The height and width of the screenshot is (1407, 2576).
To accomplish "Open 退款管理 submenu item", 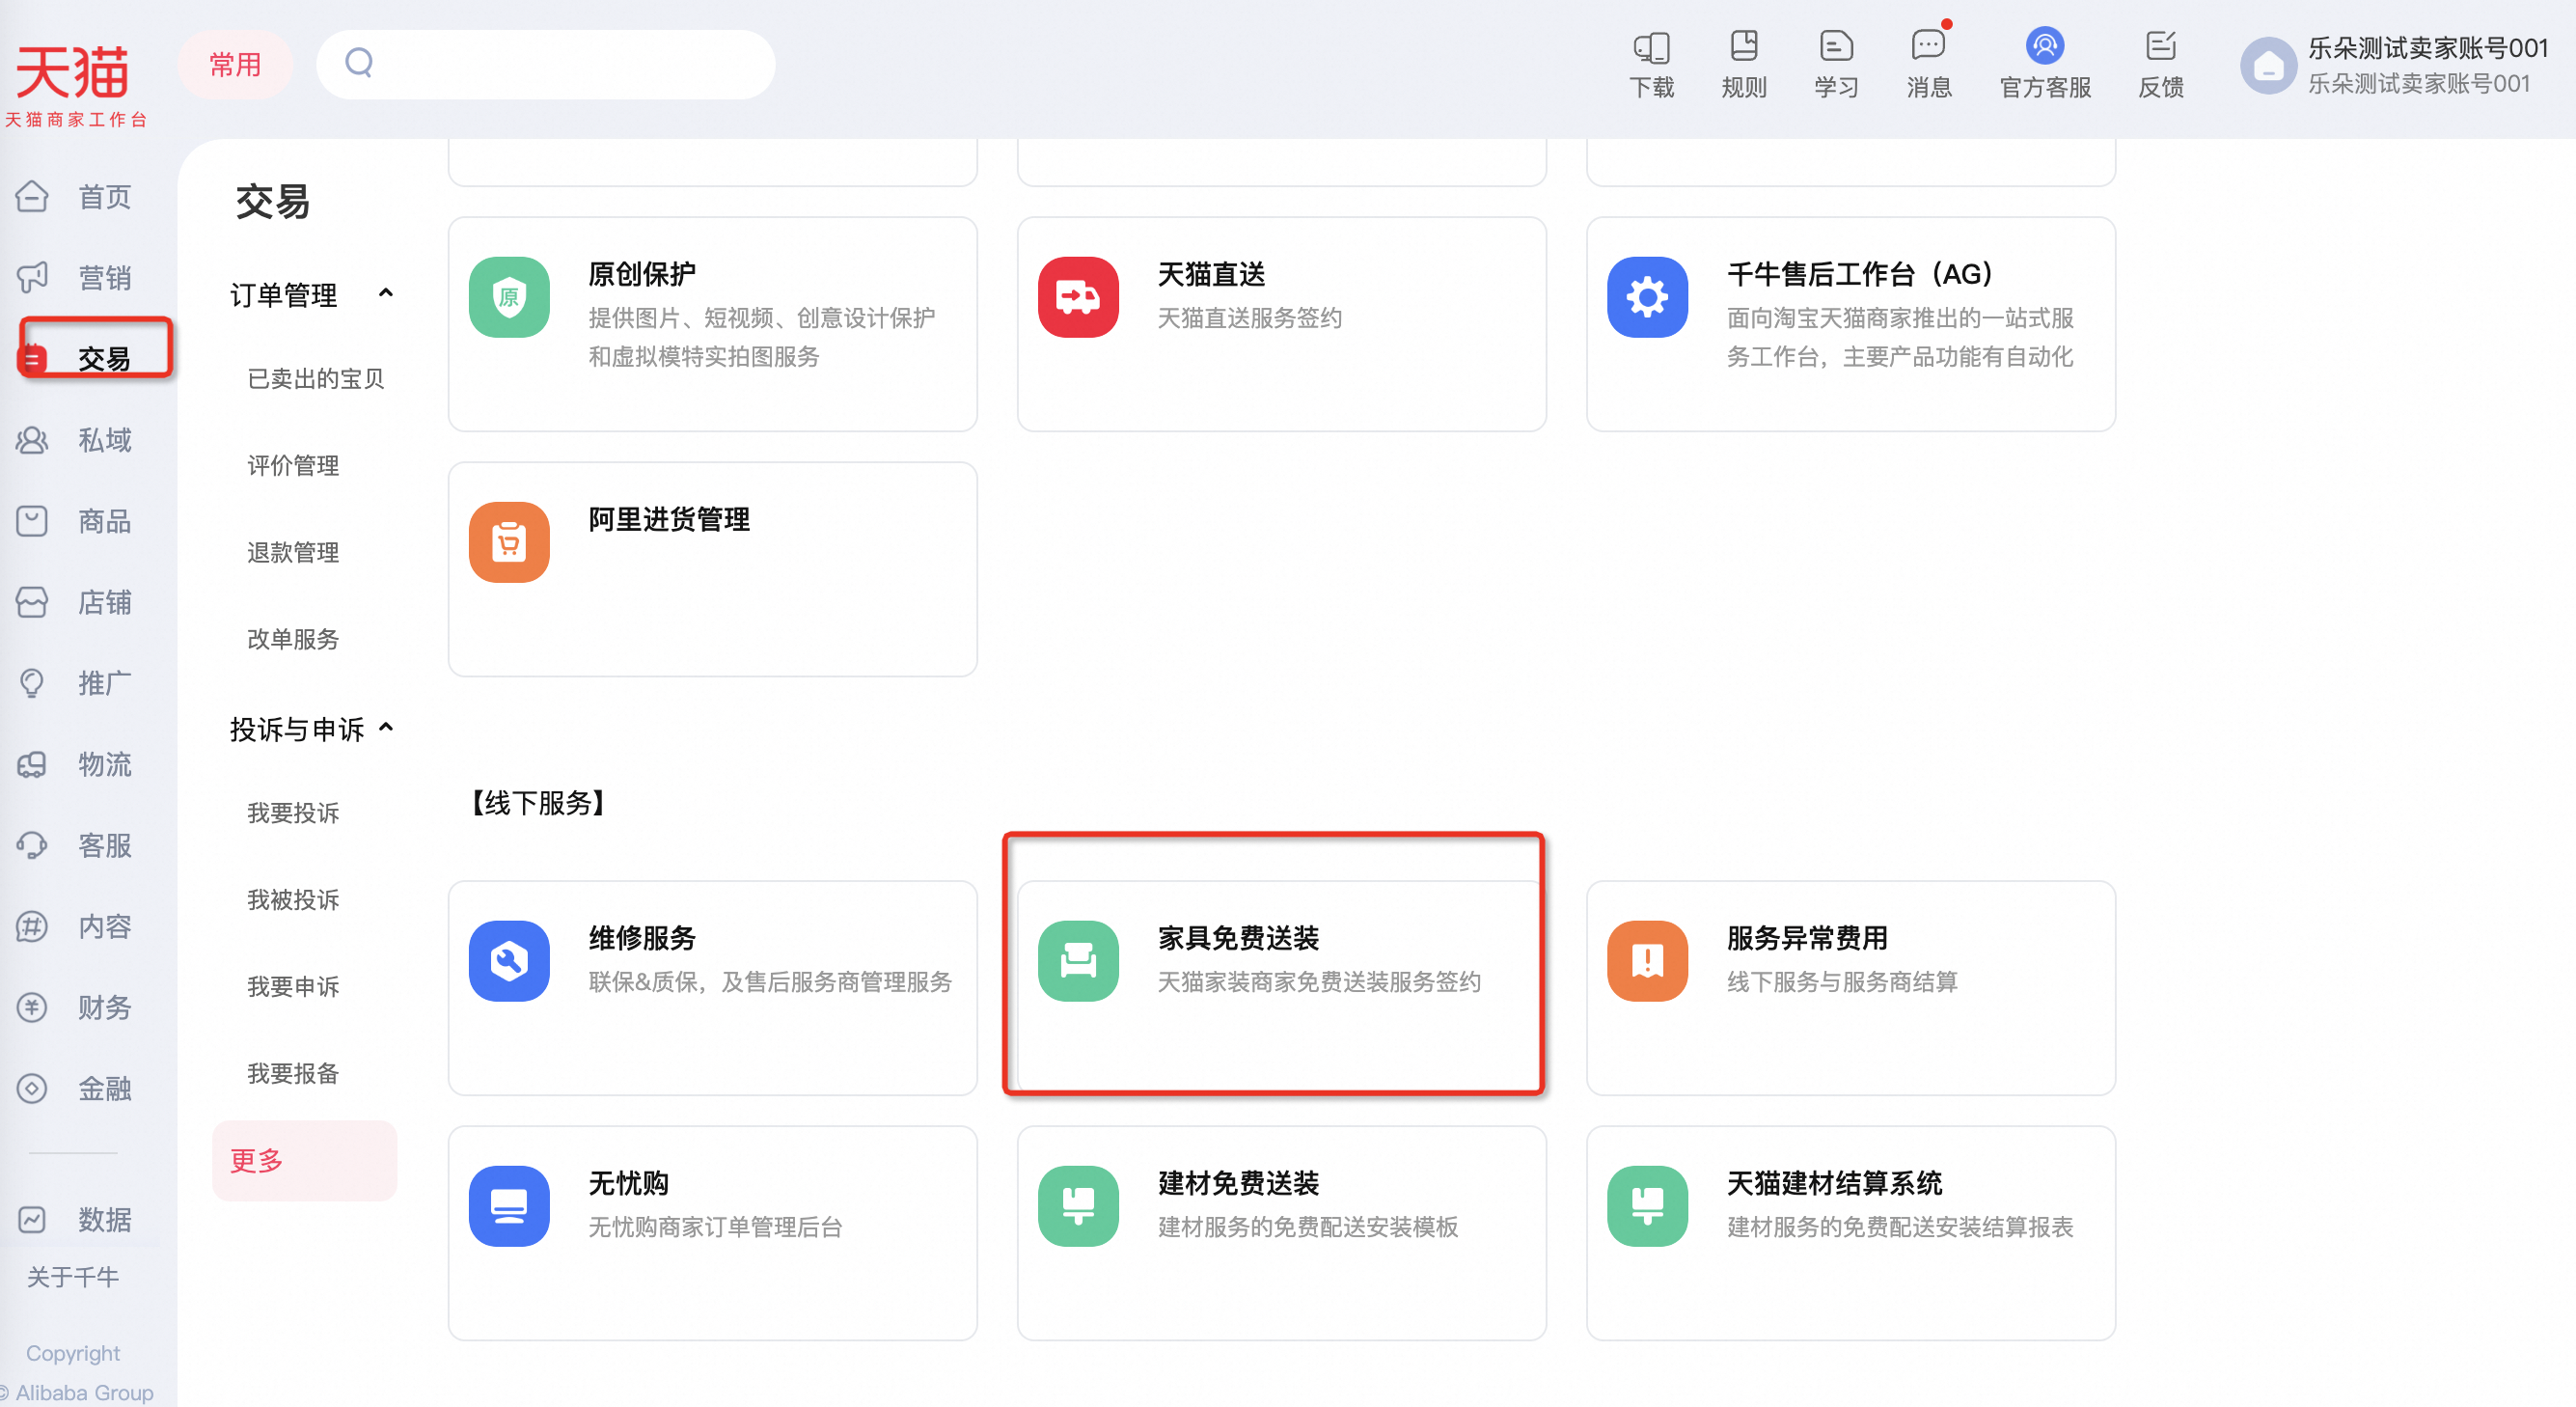I will (x=293, y=553).
